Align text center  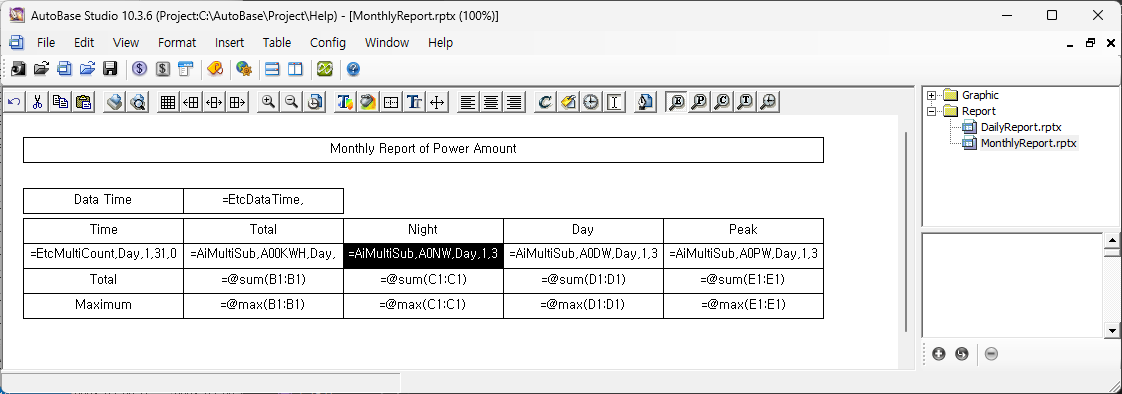[490, 102]
